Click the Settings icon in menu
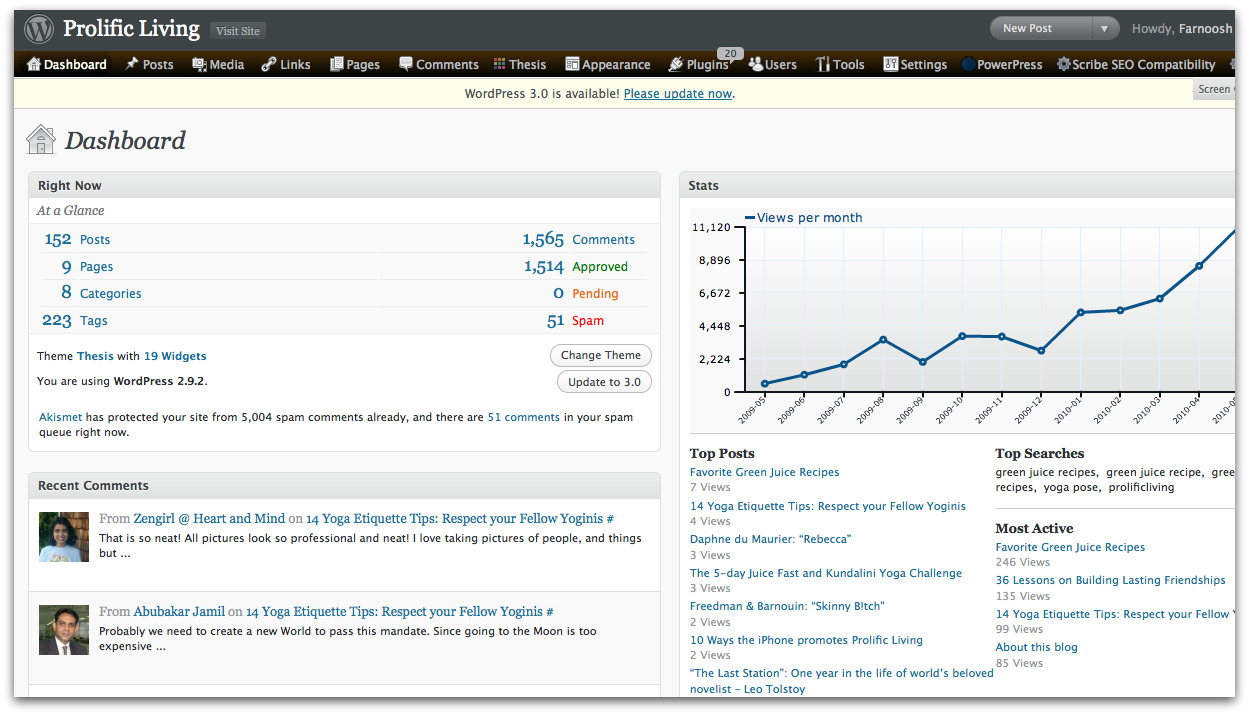This screenshot has width=1249, height=715. coord(891,64)
